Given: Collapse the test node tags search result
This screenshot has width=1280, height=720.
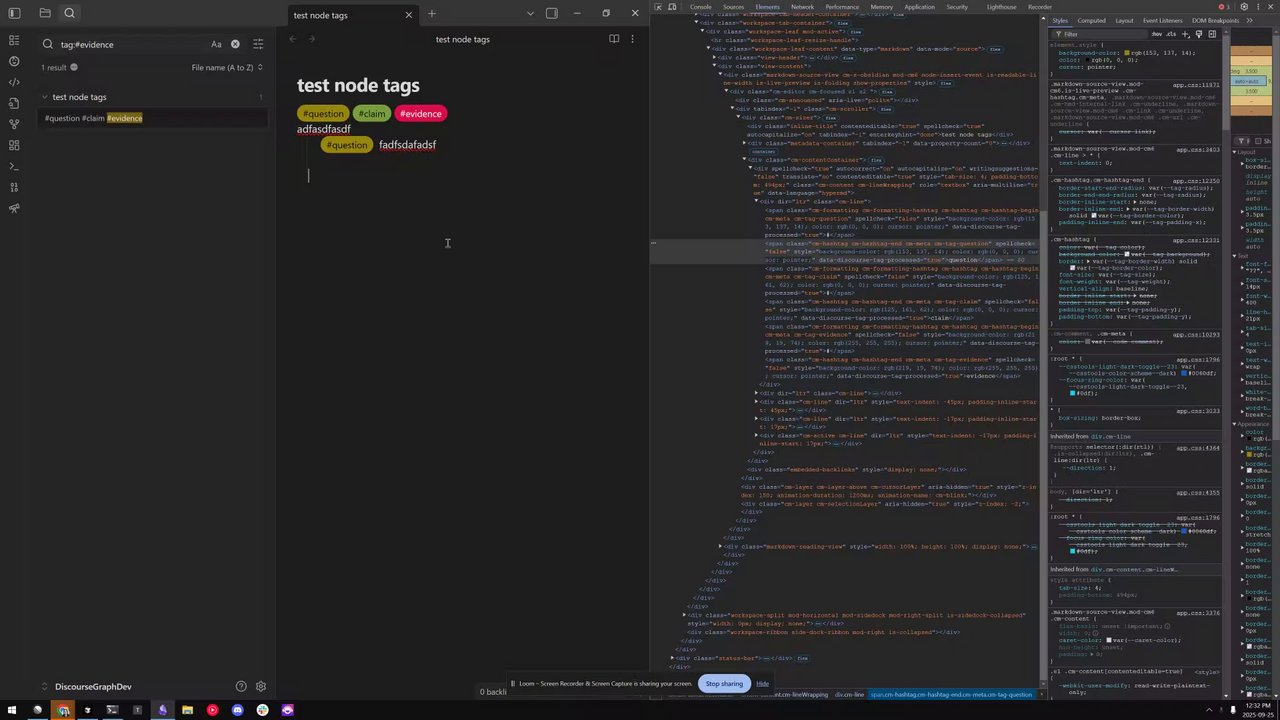Looking at the screenshot, I should (x=44, y=97).
